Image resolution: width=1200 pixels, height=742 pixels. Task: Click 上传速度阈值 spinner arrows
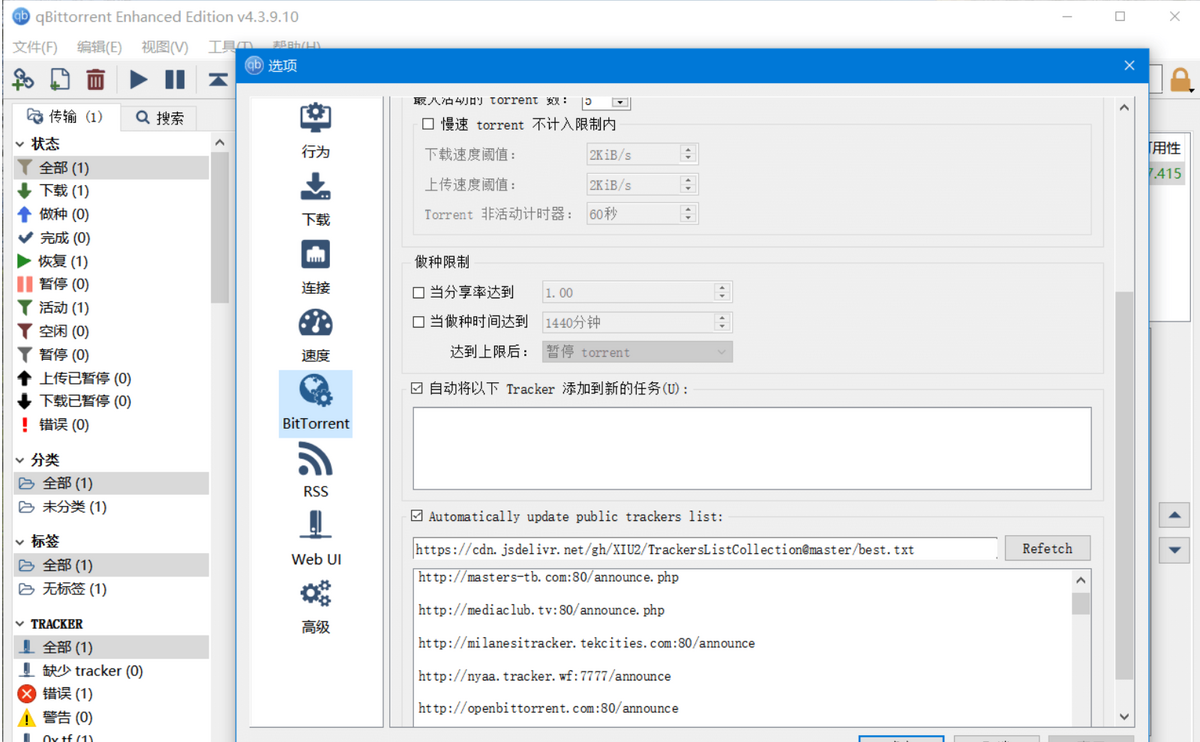(x=688, y=184)
